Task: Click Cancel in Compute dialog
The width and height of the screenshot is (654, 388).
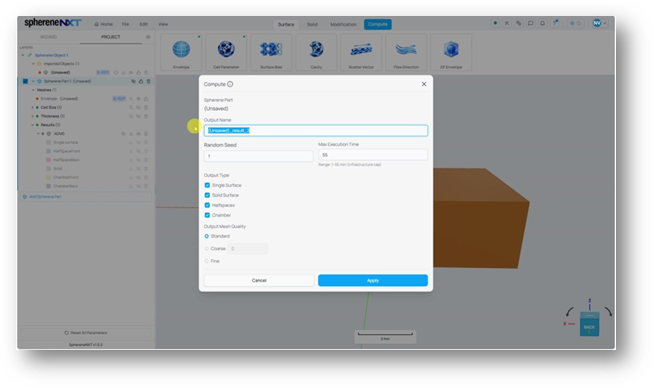Action: (x=259, y=280)
